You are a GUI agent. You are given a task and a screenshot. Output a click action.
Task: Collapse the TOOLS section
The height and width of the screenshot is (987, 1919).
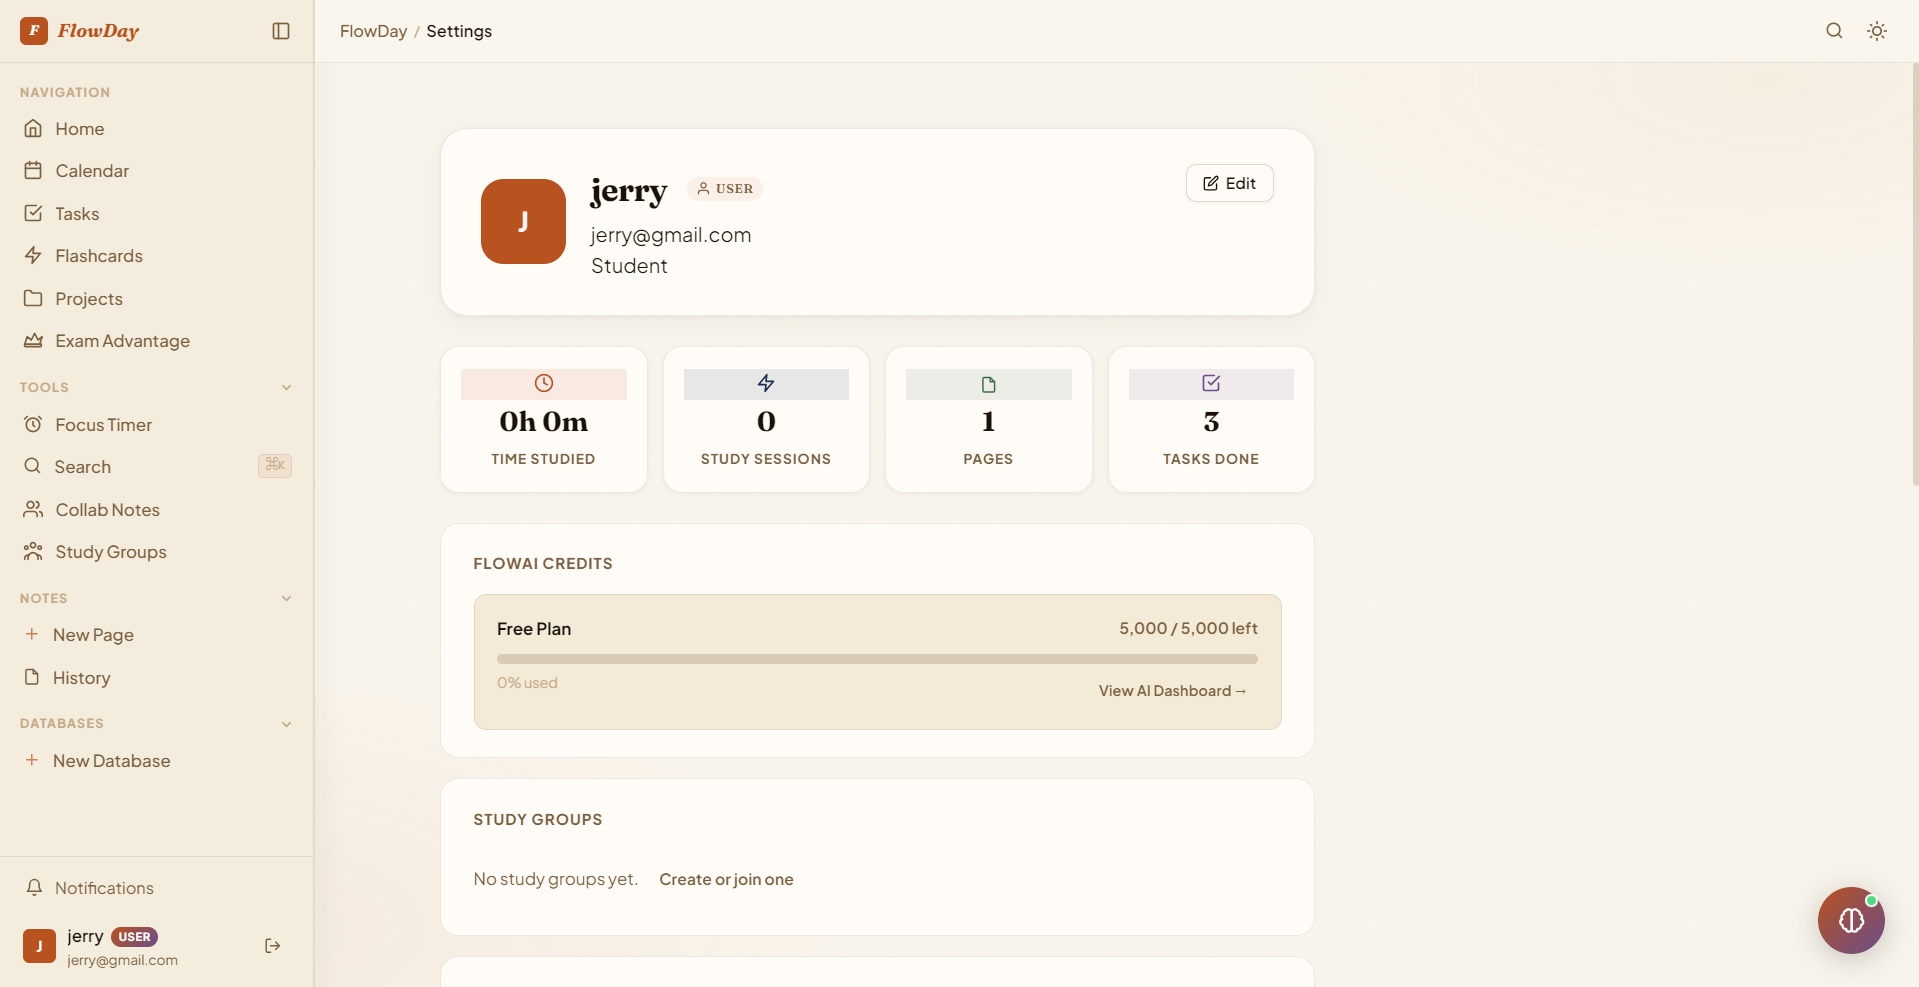(x=287, y=387)
